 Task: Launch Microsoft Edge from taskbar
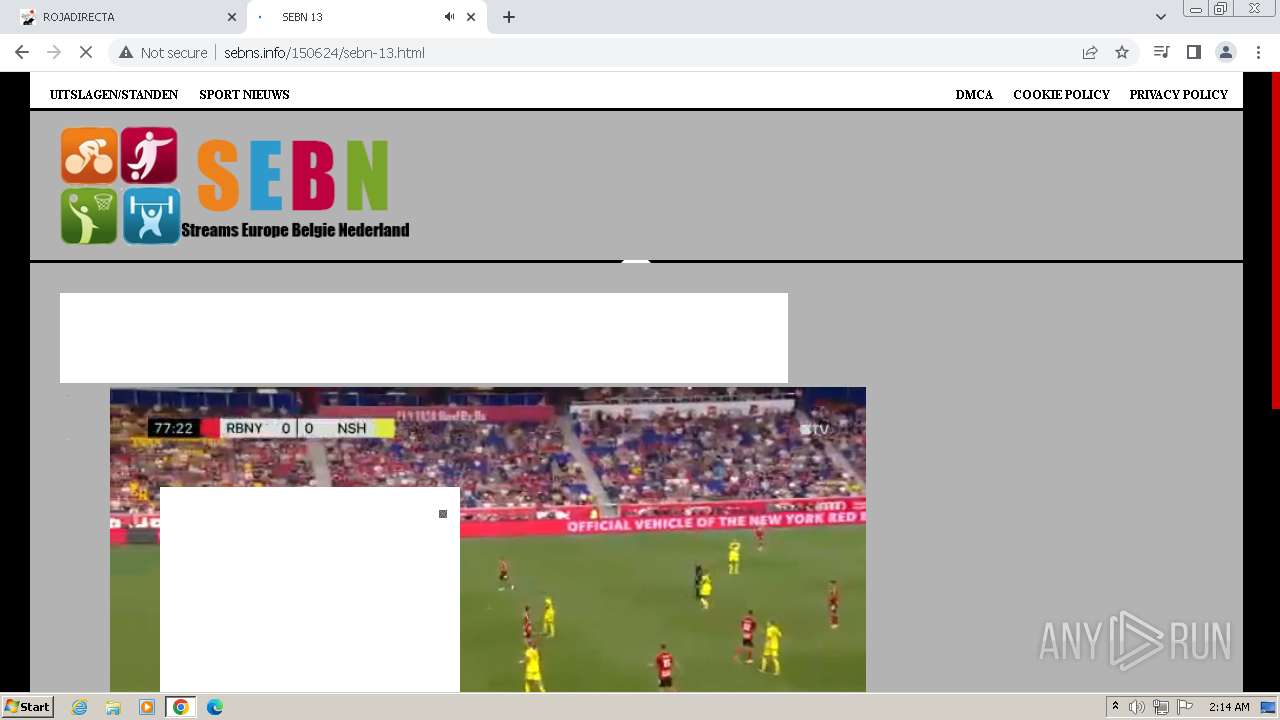pos(215,707)
